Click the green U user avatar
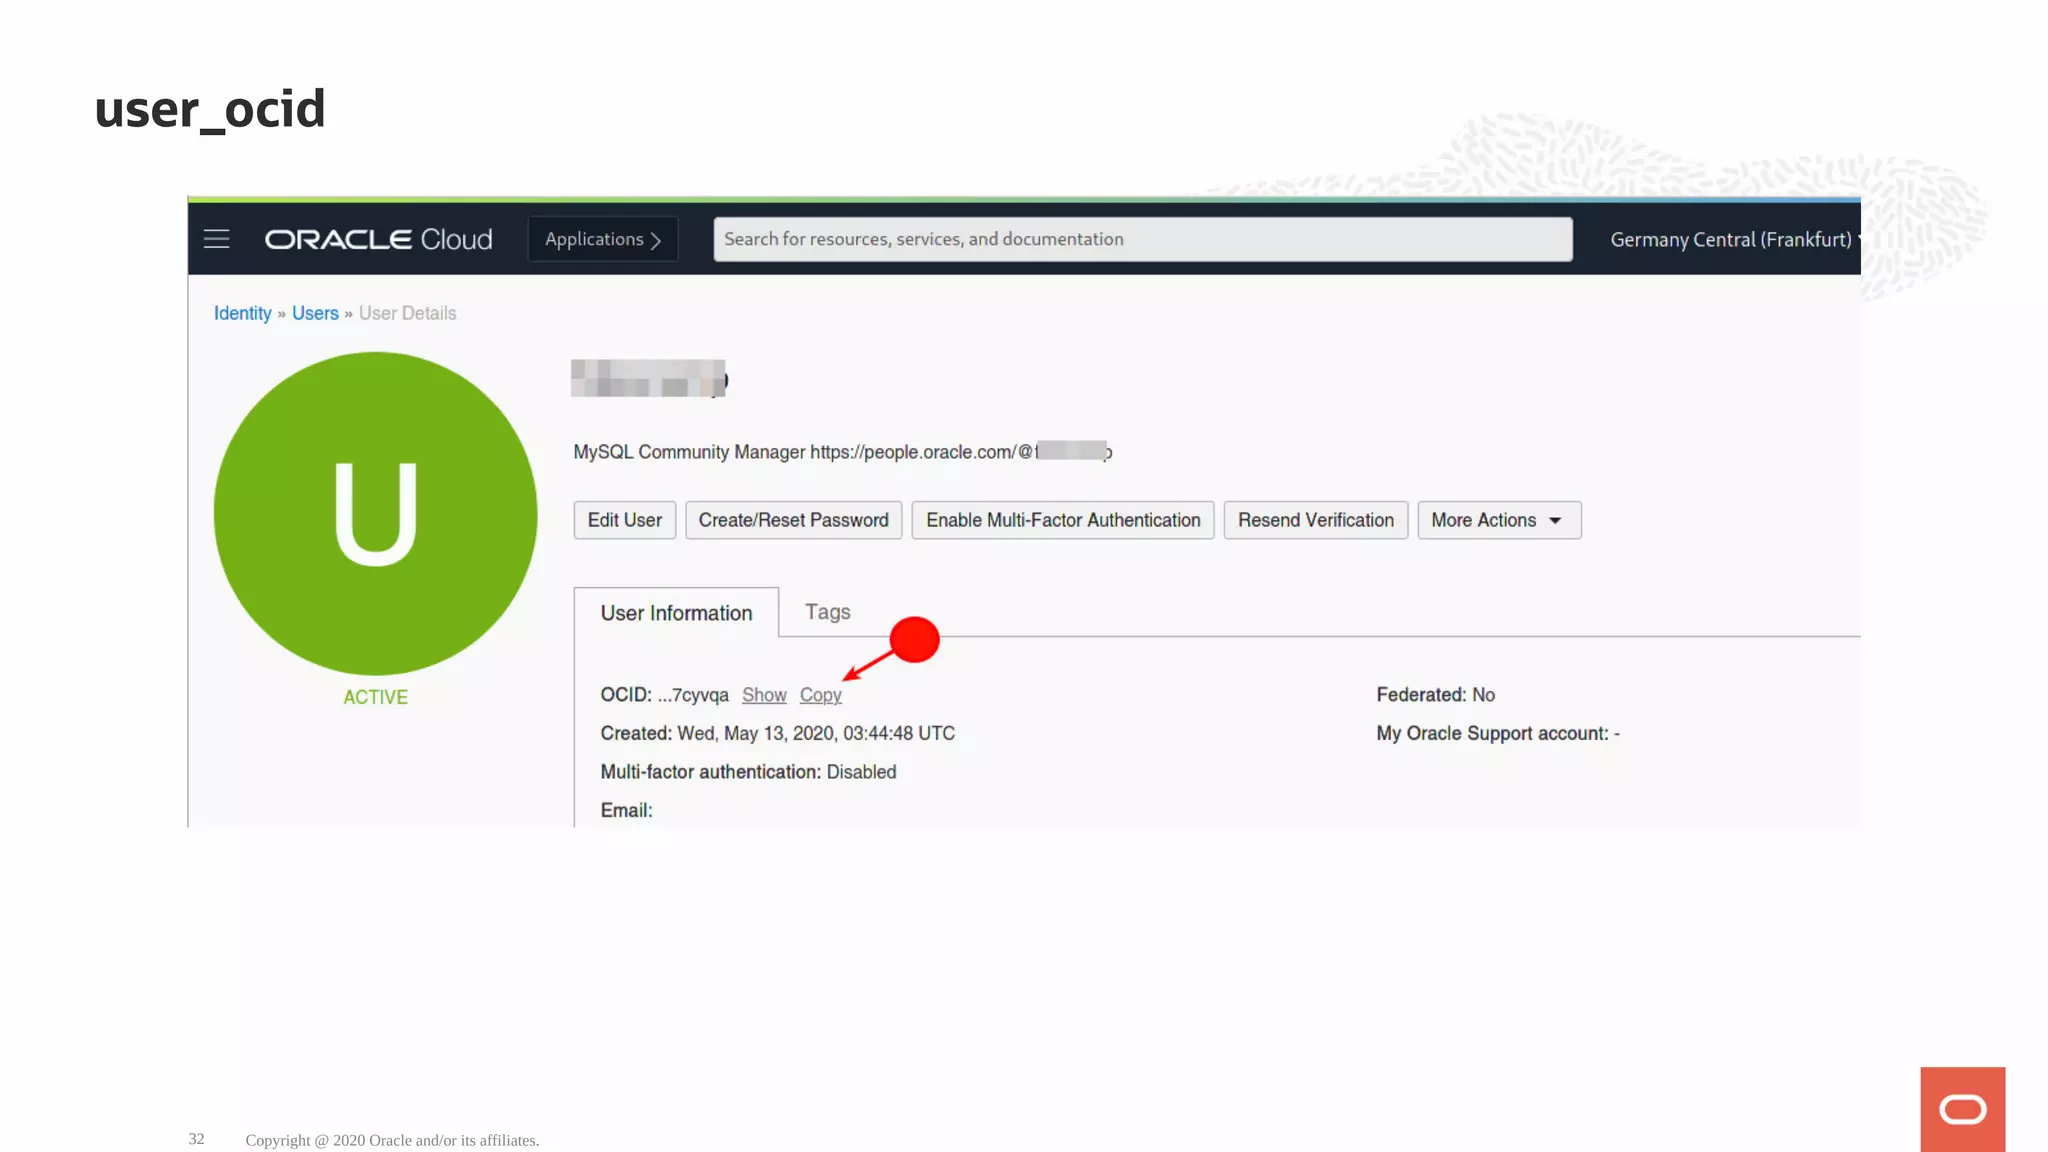Image resolution: width=2048 pixels, height=1152 pixels. click(x=375, y=513)
